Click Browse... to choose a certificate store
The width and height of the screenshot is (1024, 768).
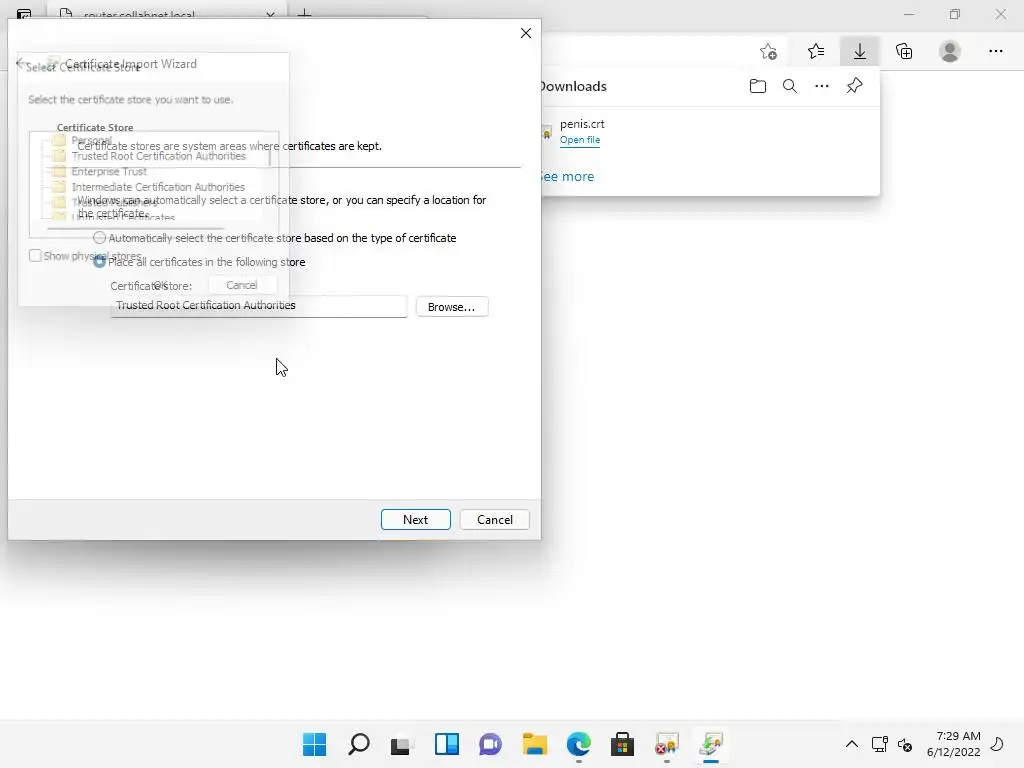coord(452,307)
